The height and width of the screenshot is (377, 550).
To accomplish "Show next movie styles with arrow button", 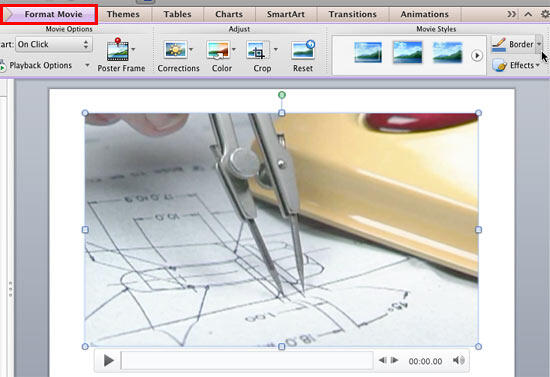I will [477, 55].
